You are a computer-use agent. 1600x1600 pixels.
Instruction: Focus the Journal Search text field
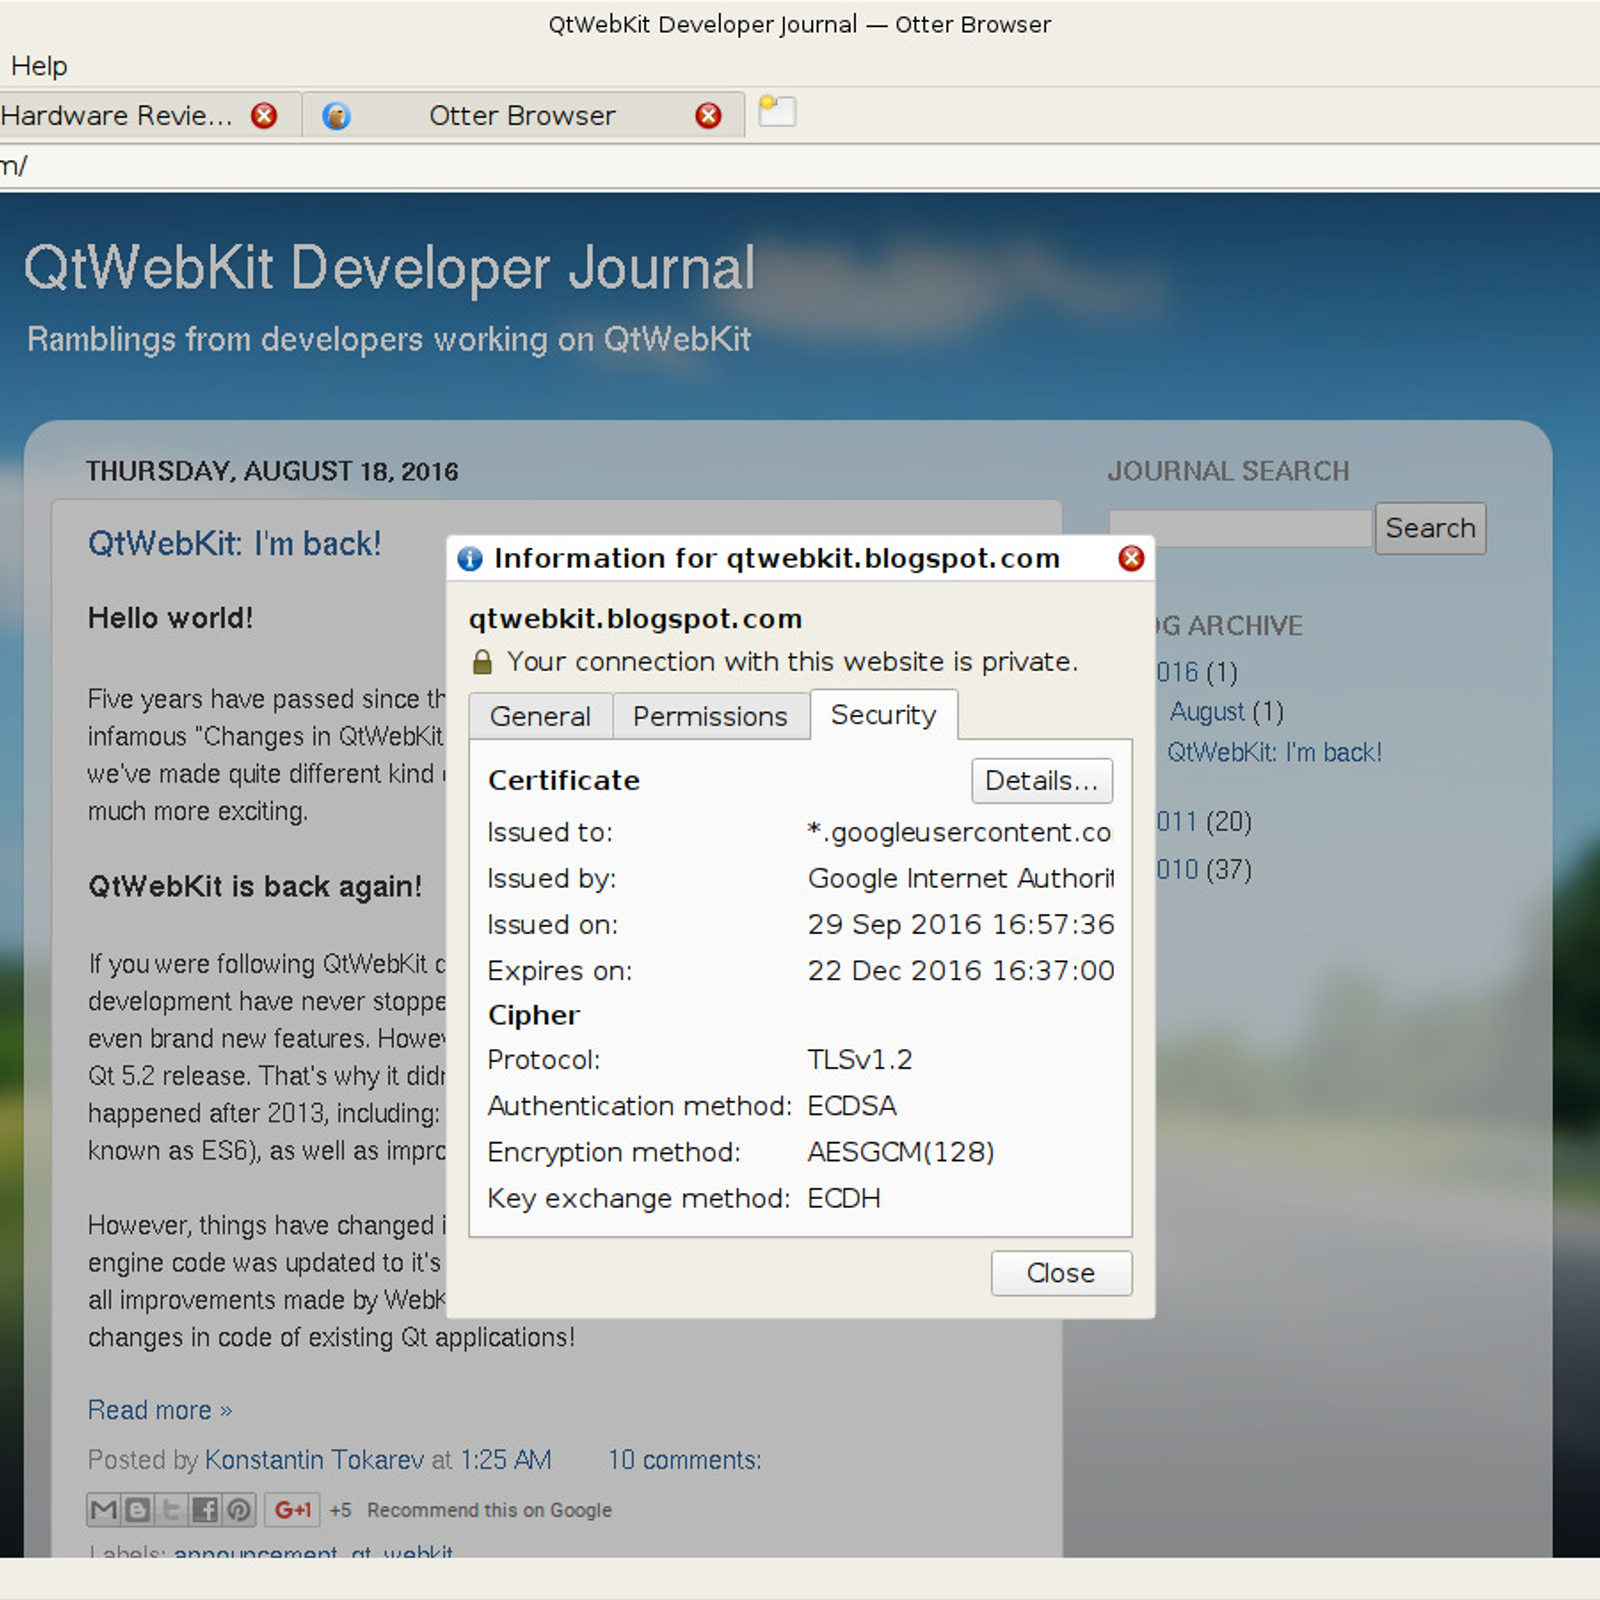1240,528
